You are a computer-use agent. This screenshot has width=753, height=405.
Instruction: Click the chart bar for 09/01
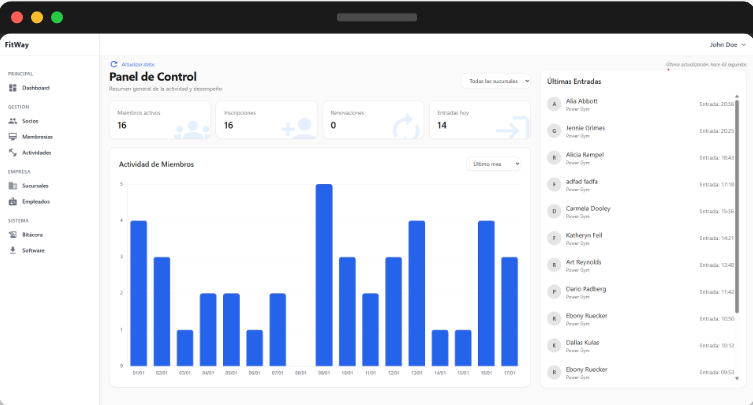point(324,275)
